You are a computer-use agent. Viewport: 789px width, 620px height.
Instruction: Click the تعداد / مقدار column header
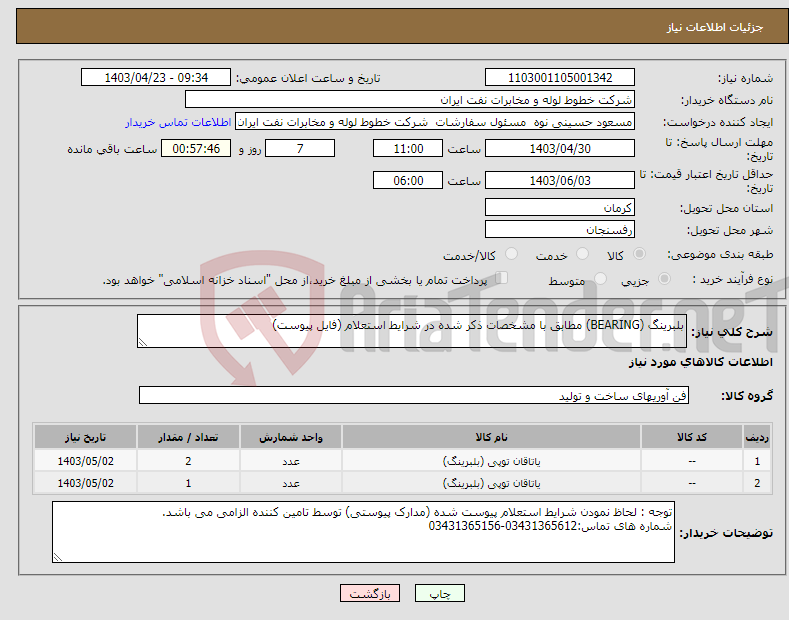tap(188, 437)
